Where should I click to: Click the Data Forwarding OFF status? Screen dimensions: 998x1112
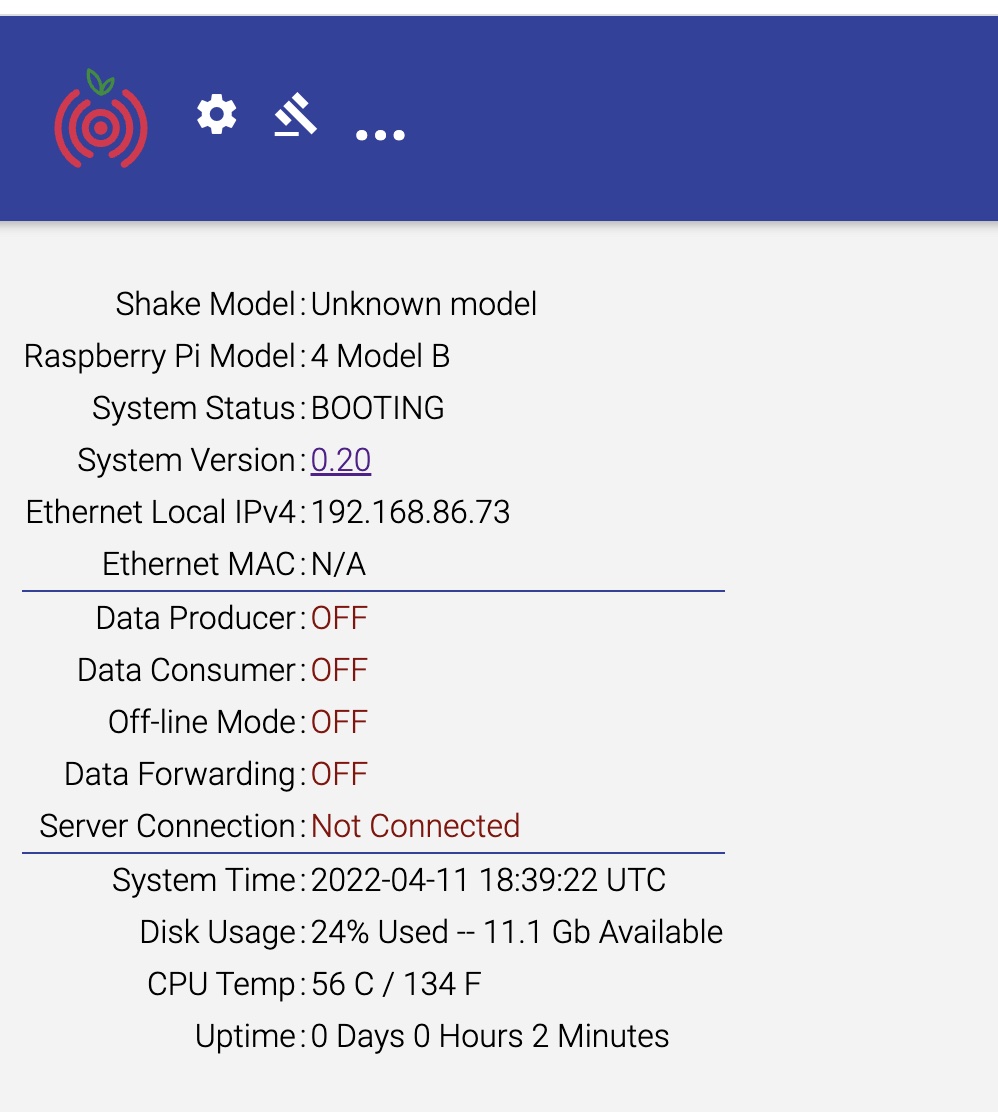tap(339, 774)
